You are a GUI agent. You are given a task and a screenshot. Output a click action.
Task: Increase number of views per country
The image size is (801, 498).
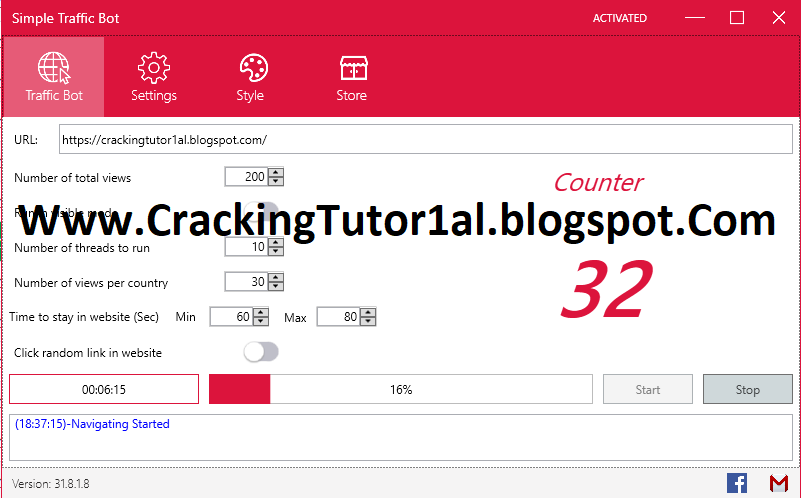pyautogui.click(x=276, y=277)
